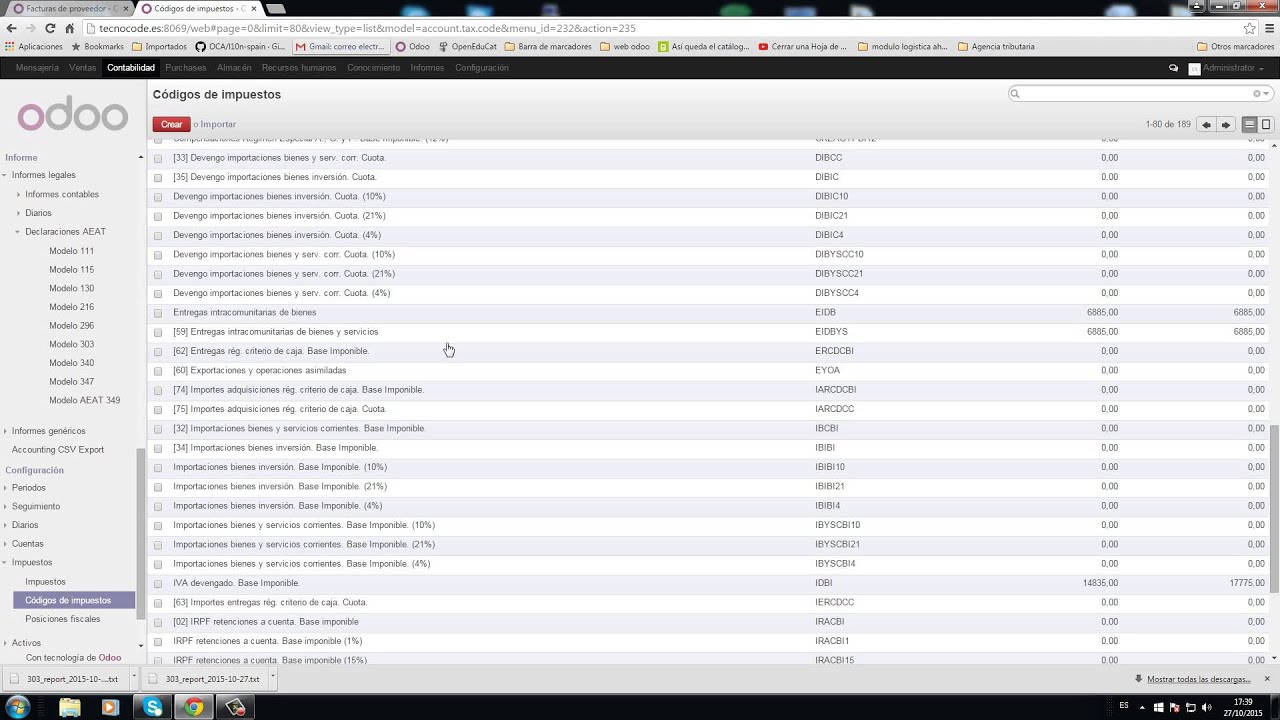Click the red Crear button

coord(171,125)
